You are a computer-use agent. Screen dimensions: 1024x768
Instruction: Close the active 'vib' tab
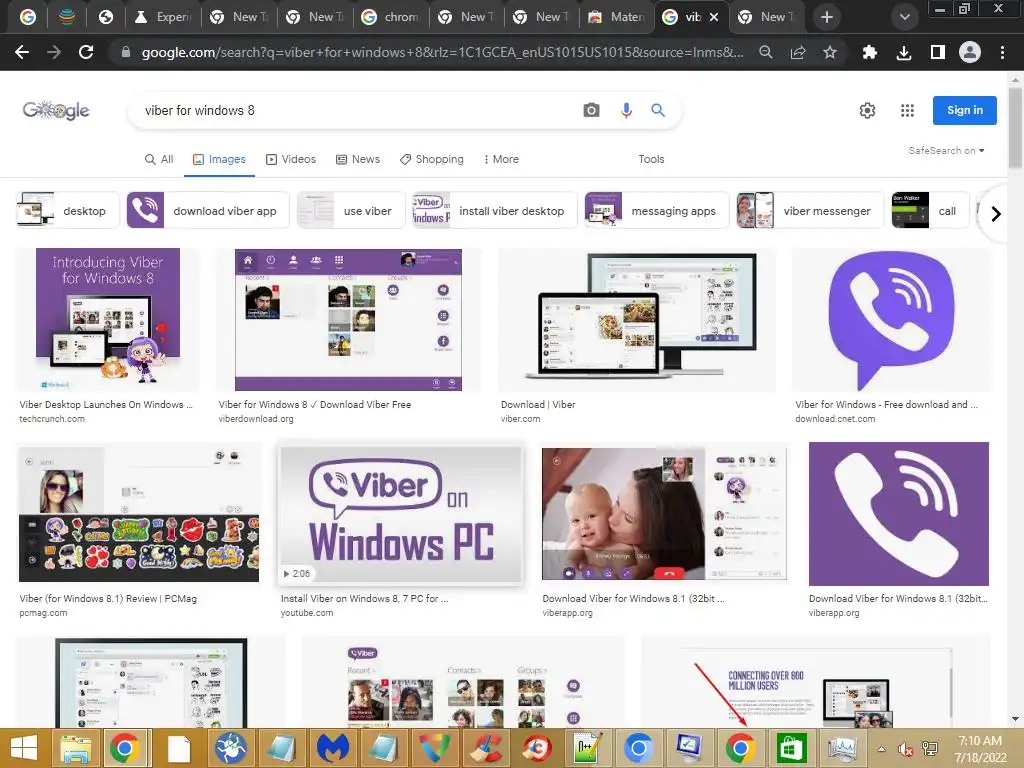click(714, 17)
